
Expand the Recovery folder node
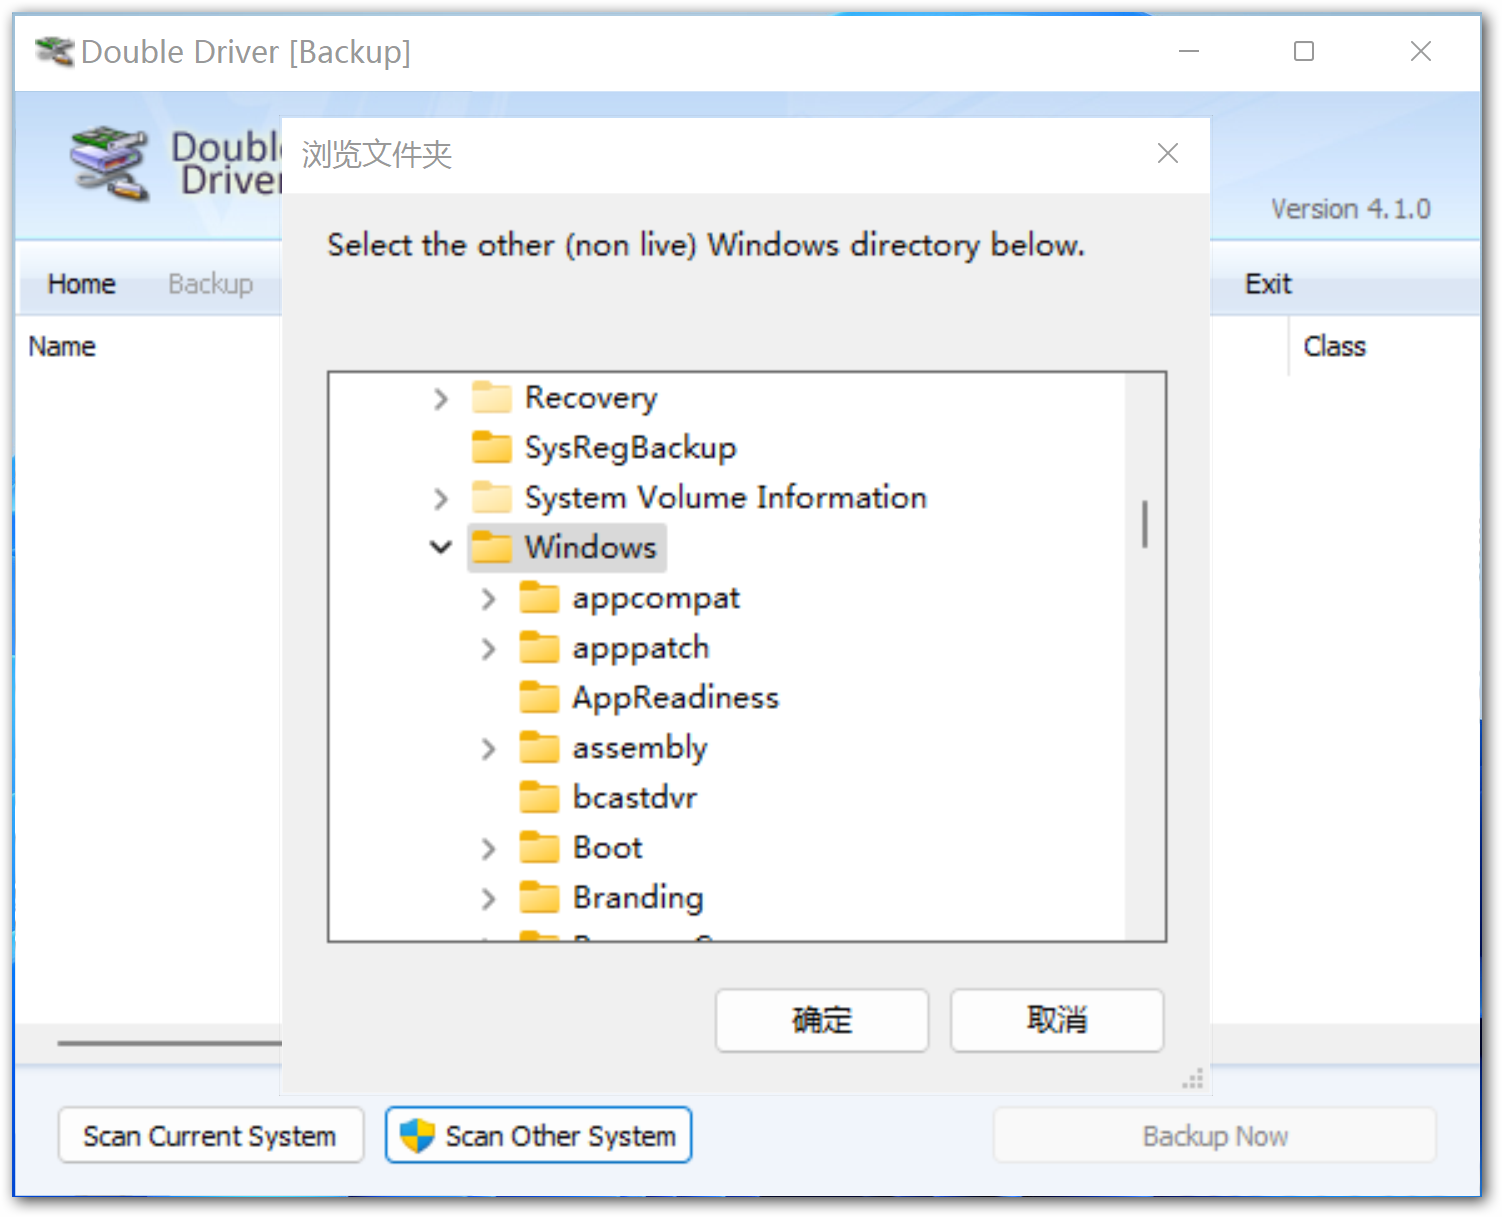click(x=441, y=399)
